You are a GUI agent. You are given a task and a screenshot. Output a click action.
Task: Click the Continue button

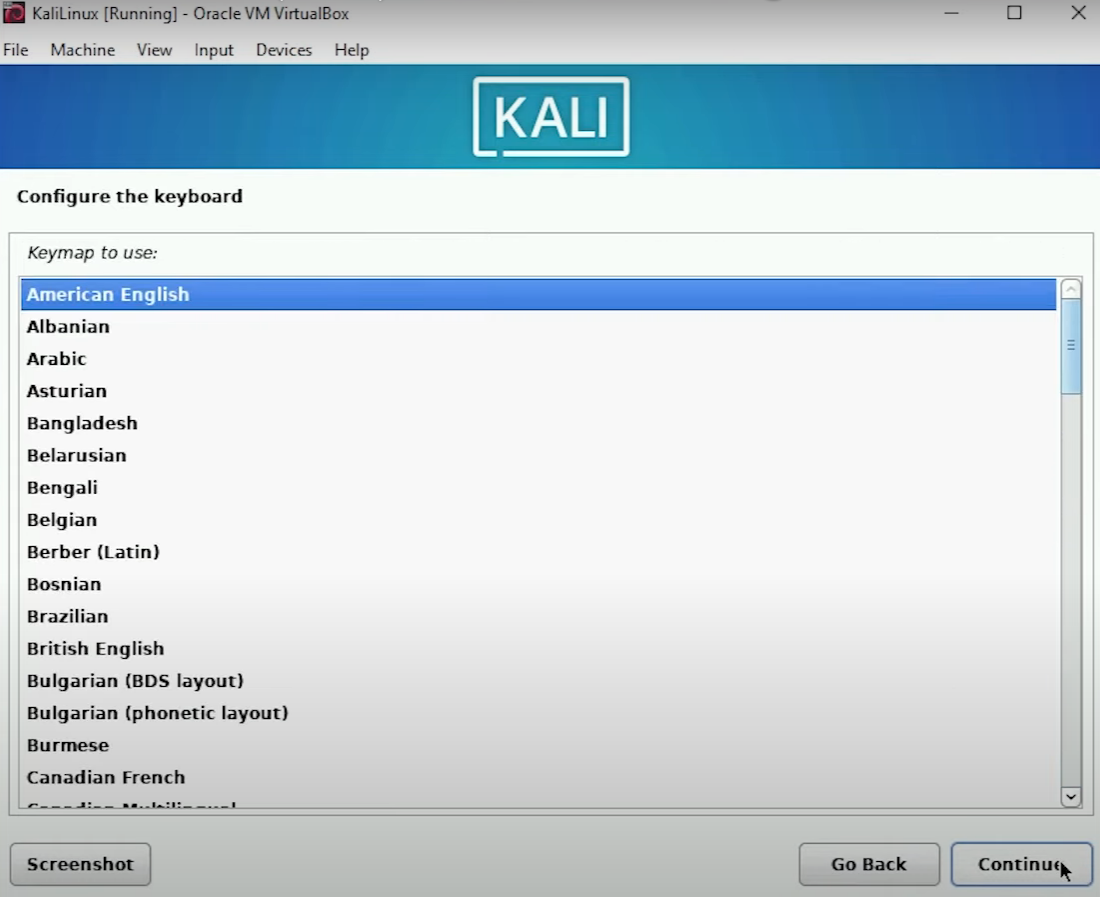coord(1021,864)
